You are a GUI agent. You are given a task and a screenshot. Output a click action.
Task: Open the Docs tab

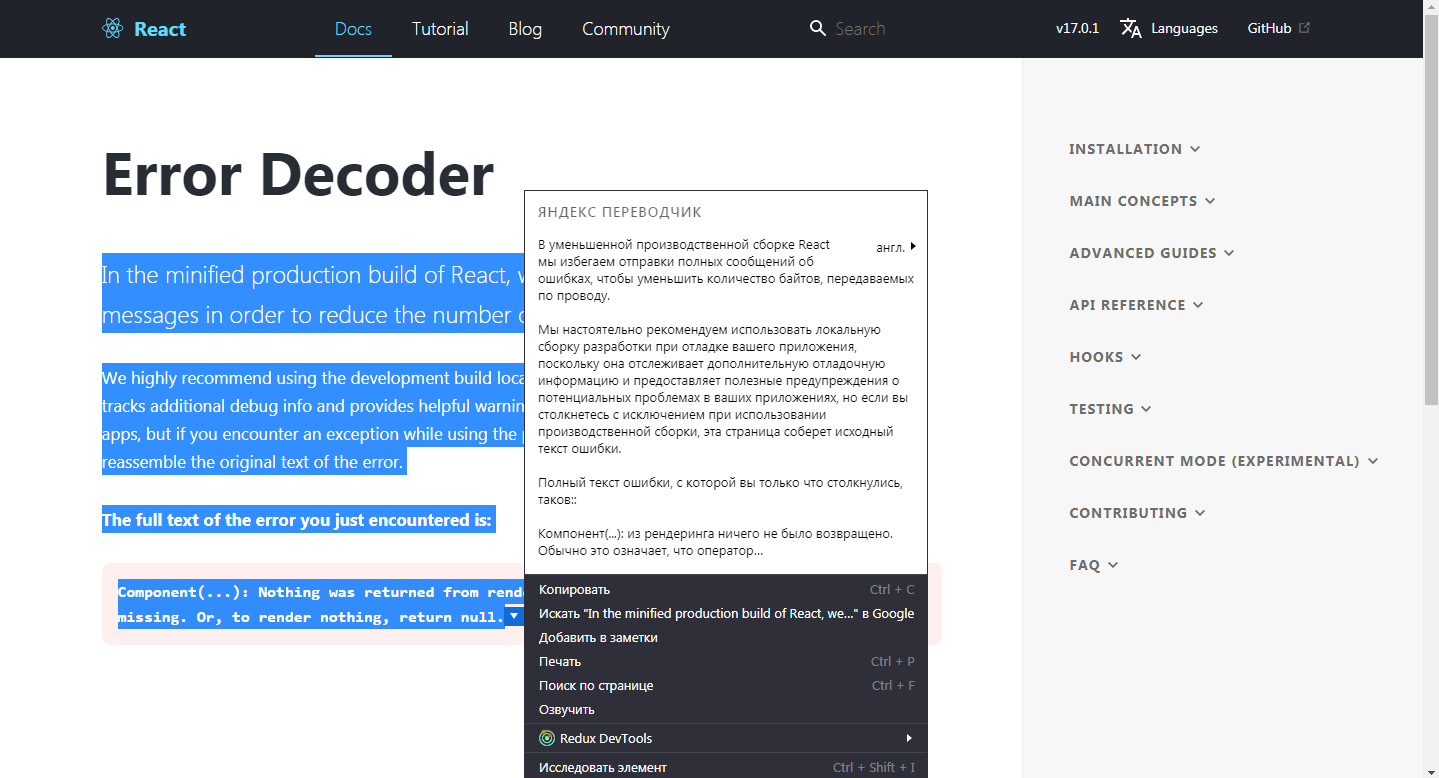pyautogui.click(x=353, y=29)
